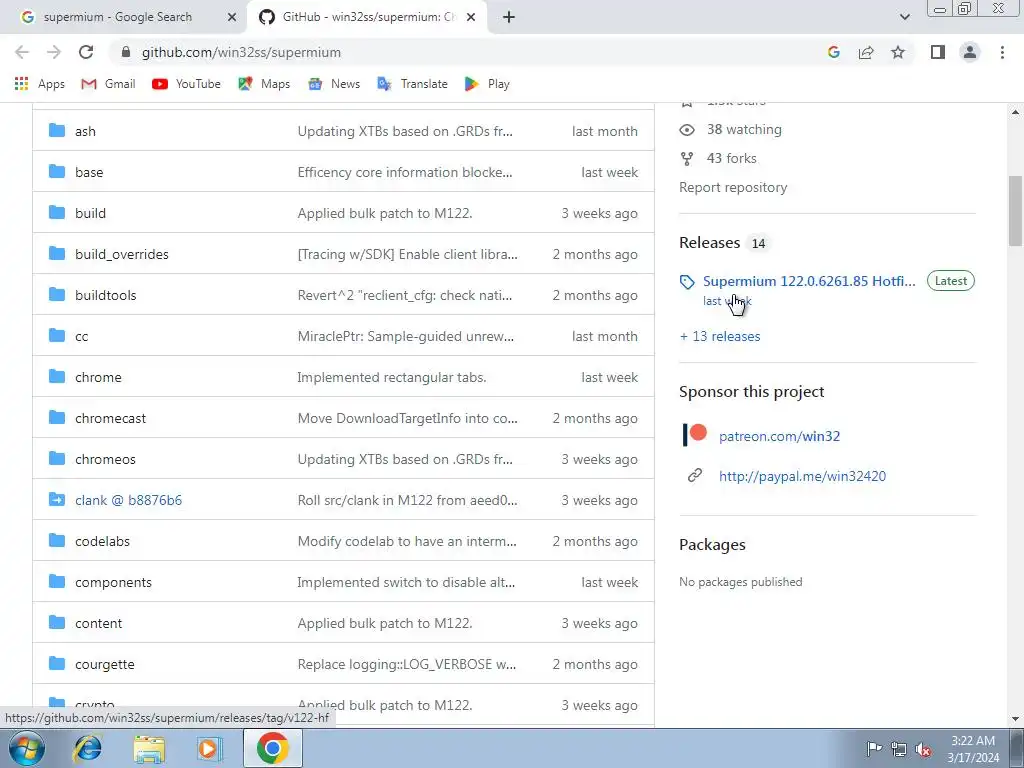1024x768 pixels.
Task: Open commit 'MiraclePtr: Sample-guided unrew...'
Action: point(406,336)
